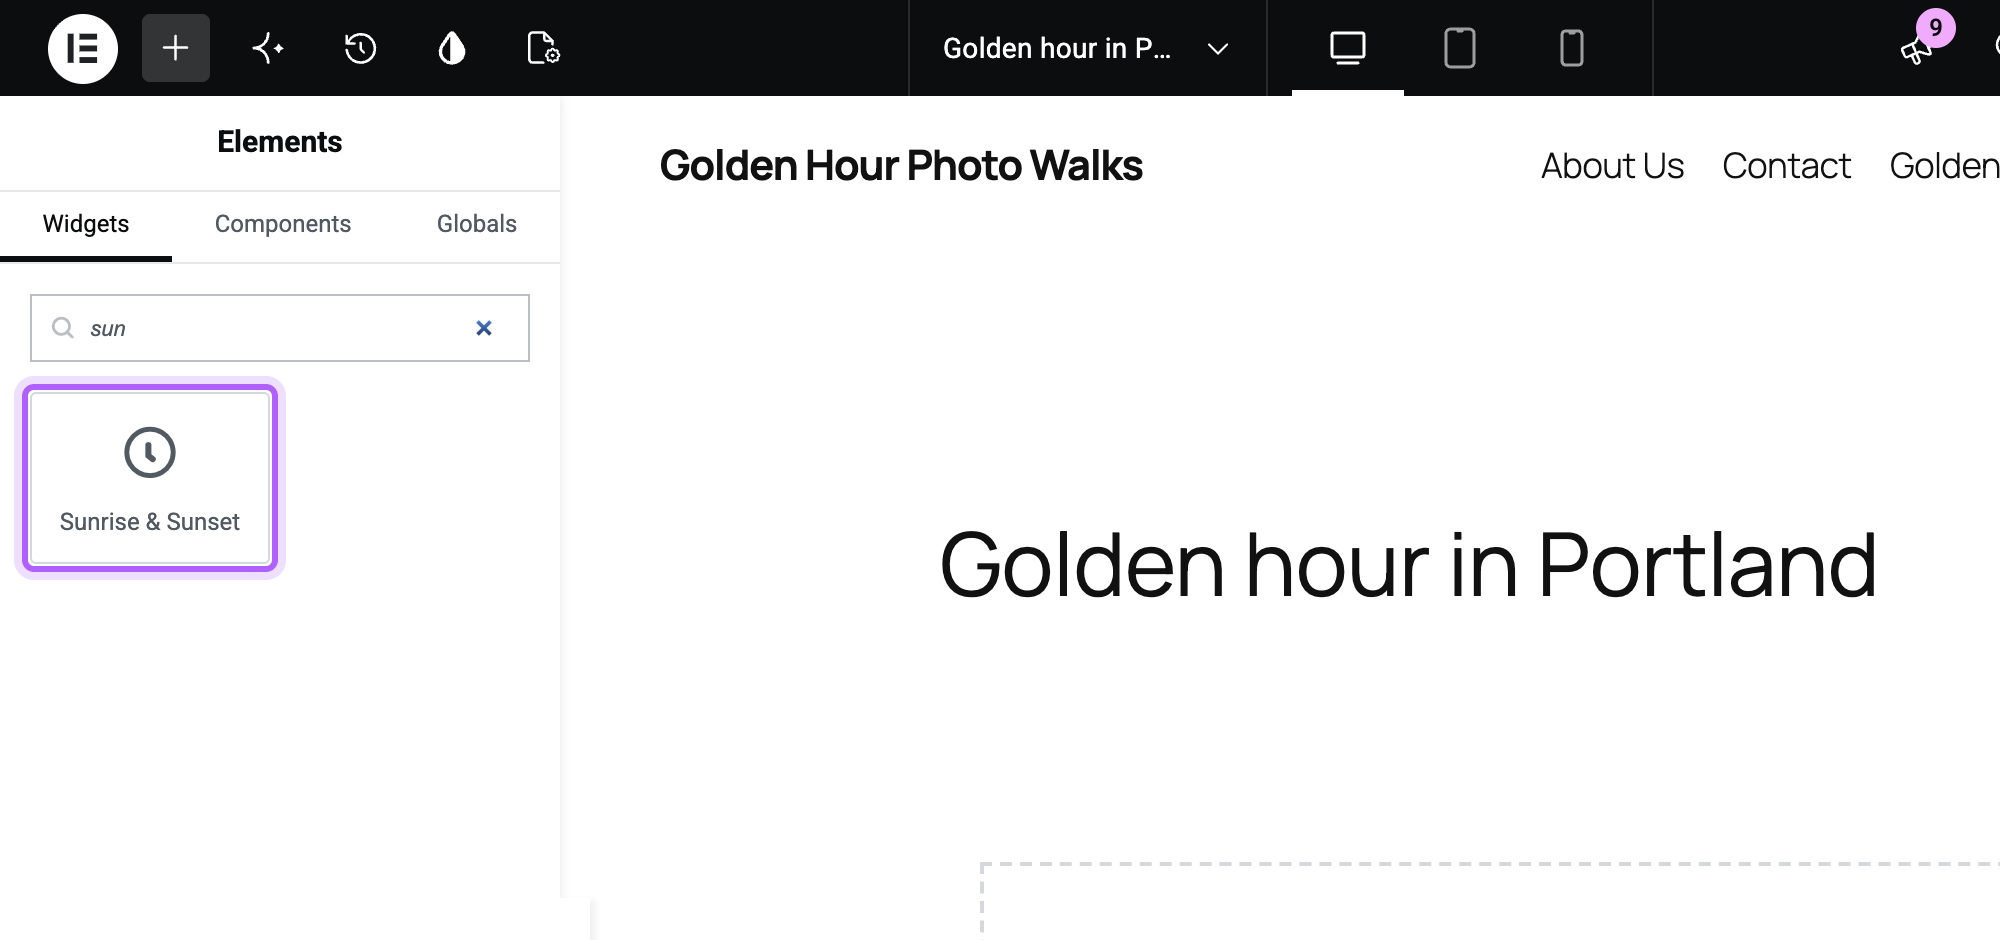Clear the widget search with X

tap(484, 328)
